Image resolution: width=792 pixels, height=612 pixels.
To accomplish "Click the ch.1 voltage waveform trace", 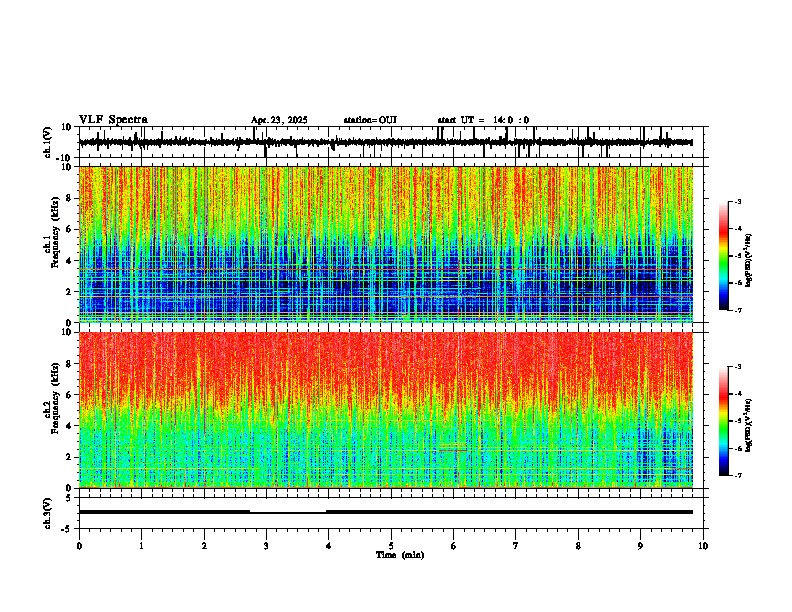I will click(385, 142).
